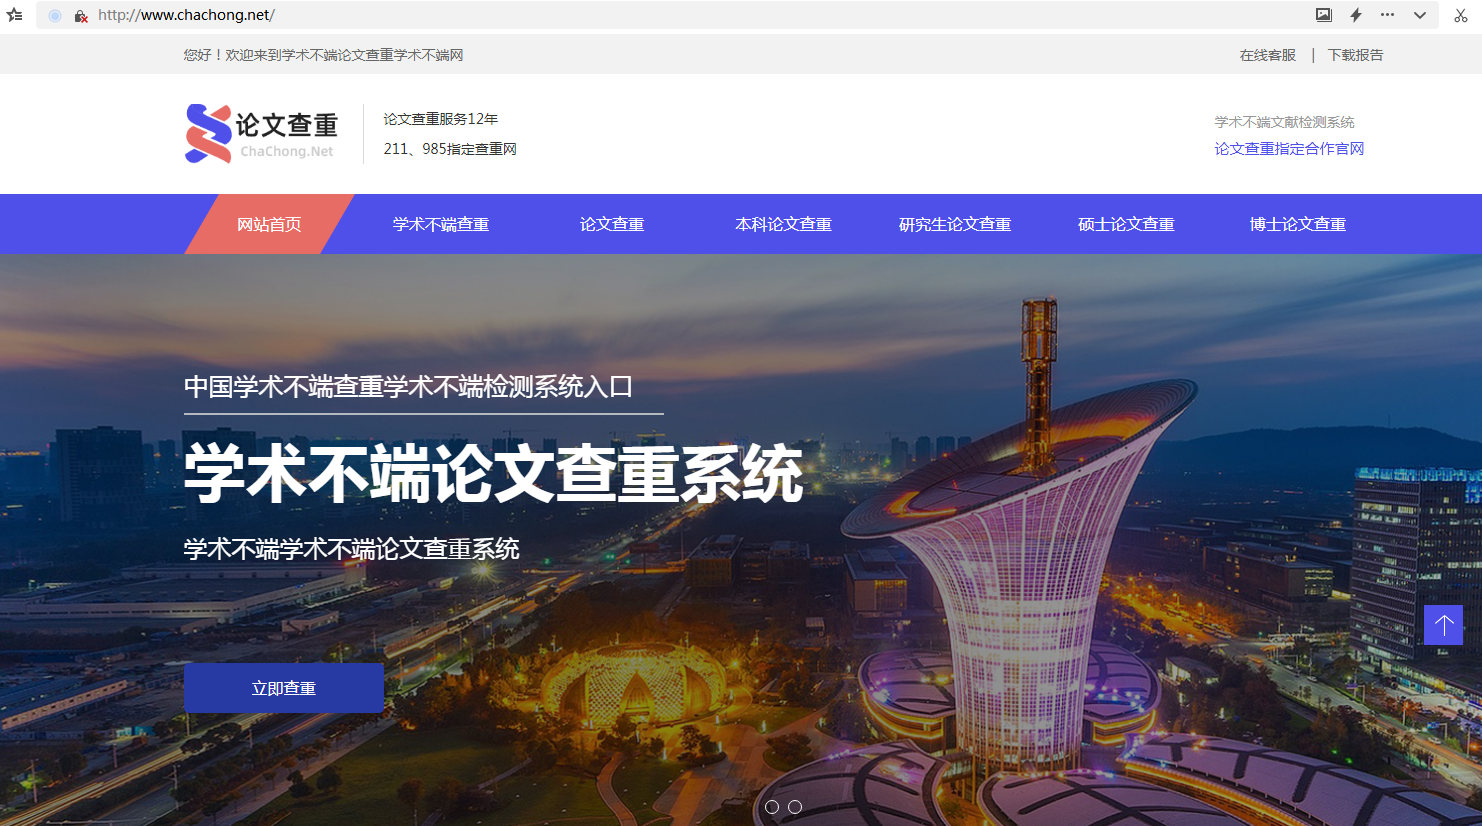The image size is (1482, 826).
Task: Expand the address bar dropdown chevron
Action: (x=1419, y=15)
